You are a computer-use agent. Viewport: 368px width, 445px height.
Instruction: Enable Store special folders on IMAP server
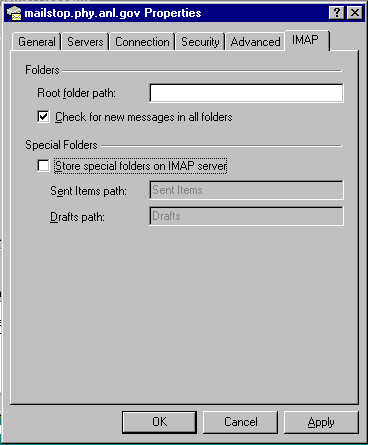[x=43, y=166]
